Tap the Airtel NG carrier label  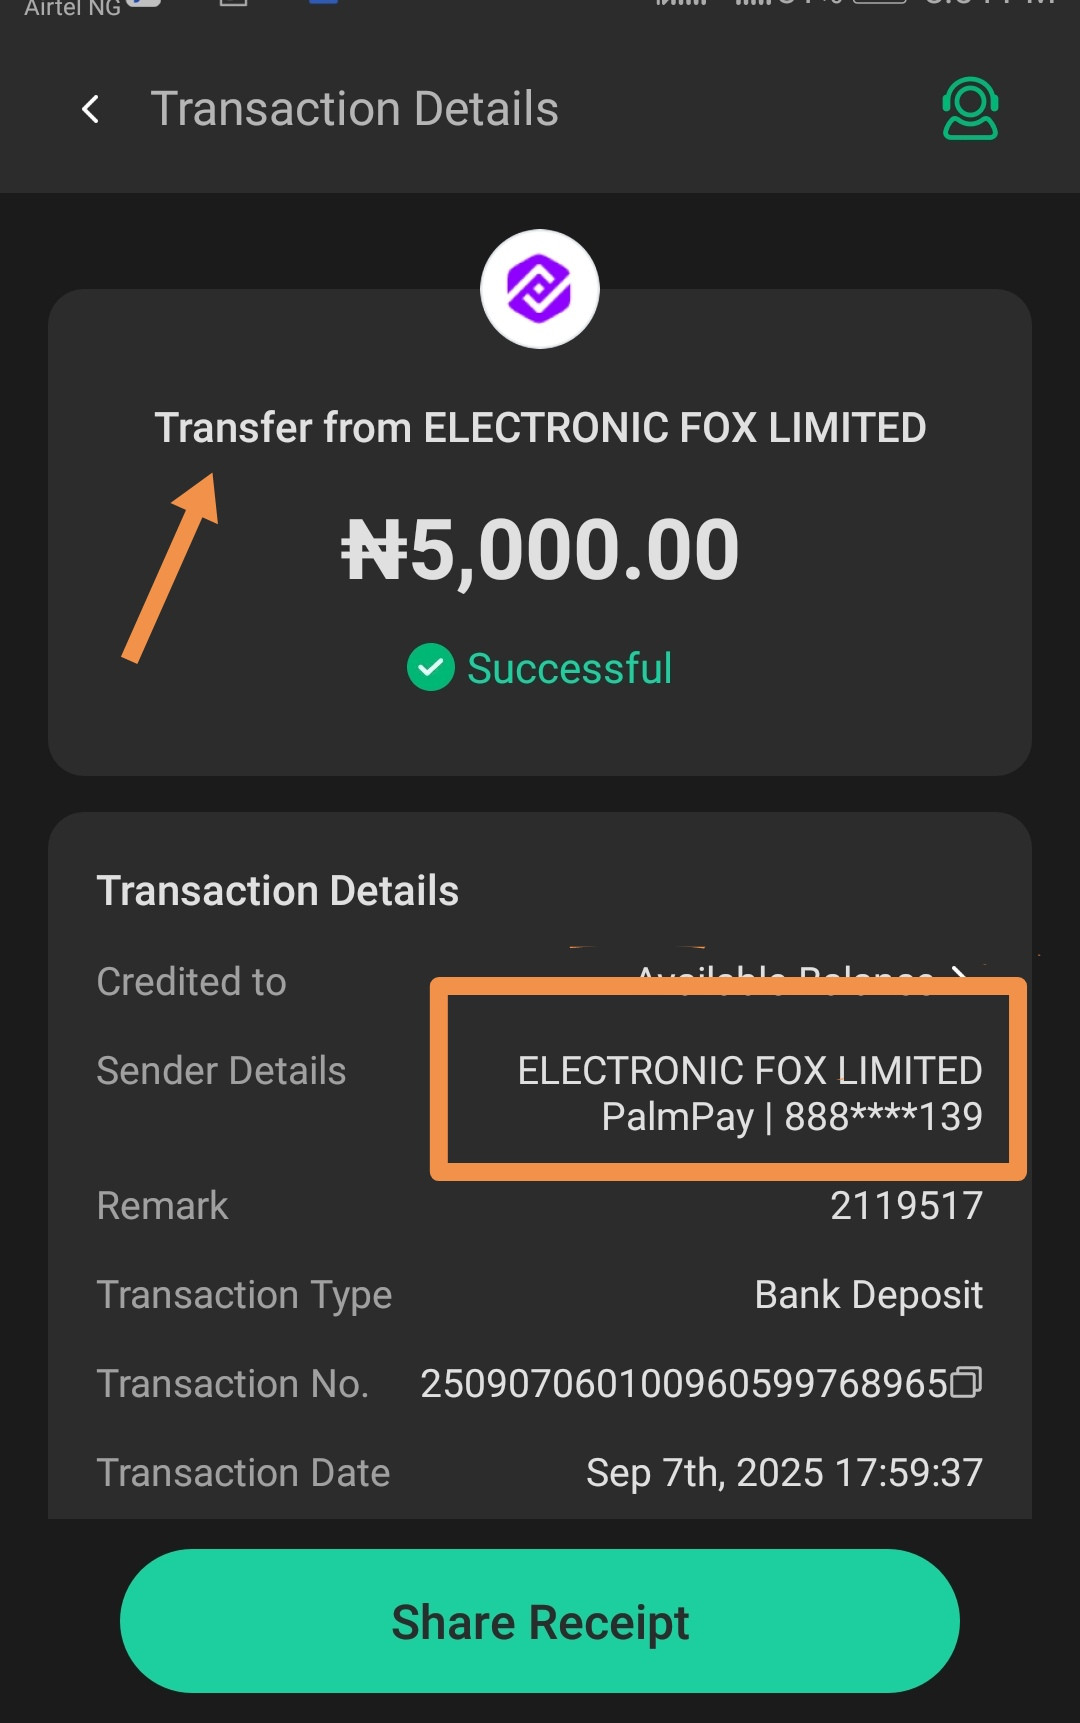(72, 8)
